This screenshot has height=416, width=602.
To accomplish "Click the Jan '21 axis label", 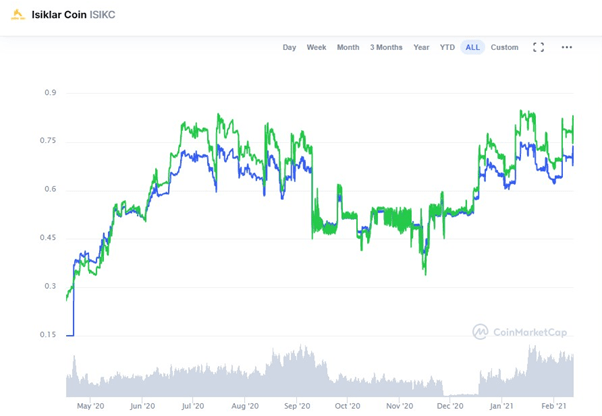I will point(501,406).
